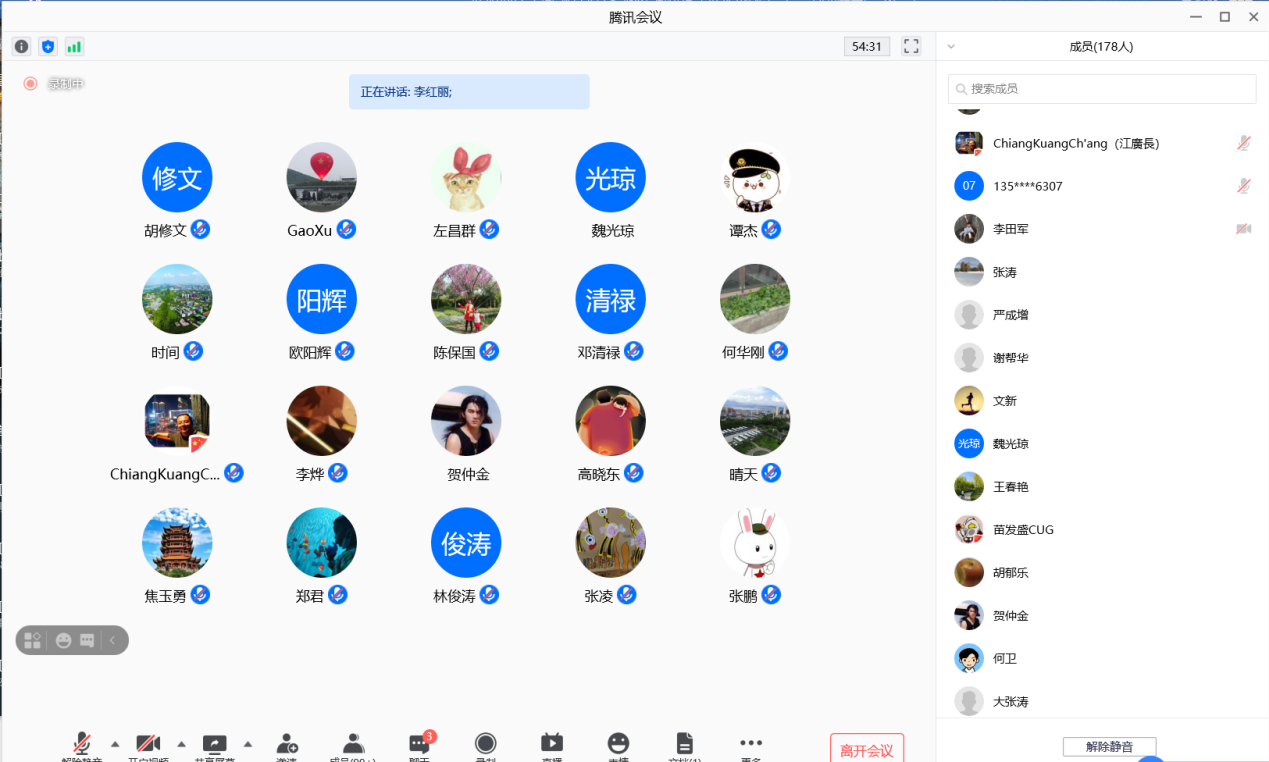Enter full screen mode

point(911,46)
